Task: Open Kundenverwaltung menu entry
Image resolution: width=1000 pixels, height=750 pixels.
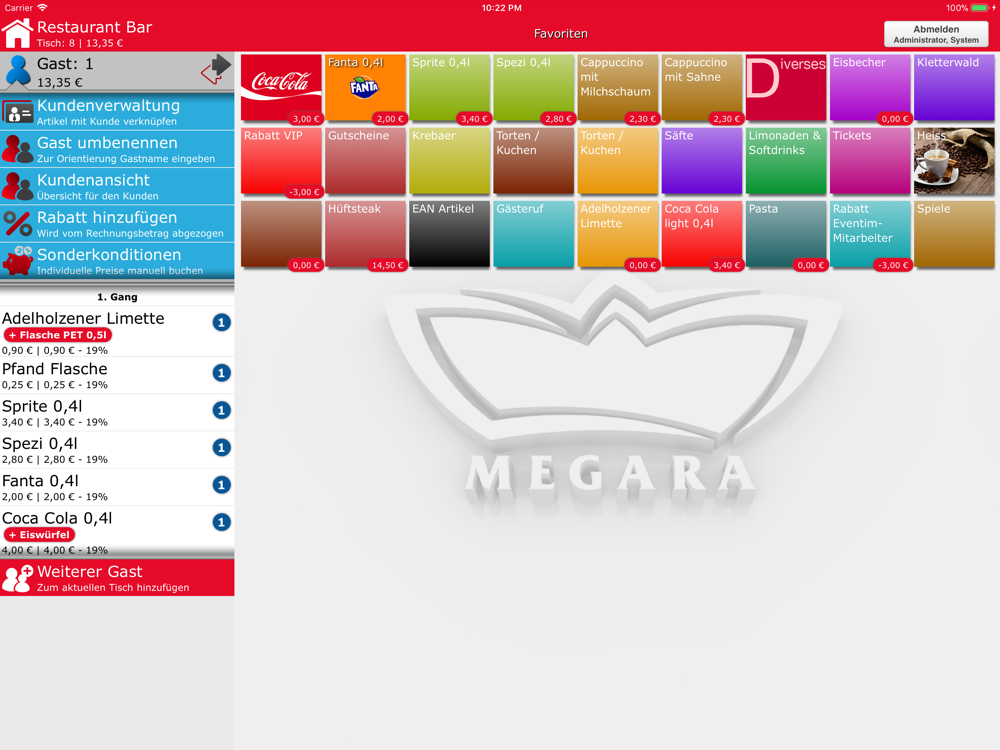Action: pyautogui.click(x=117, y=112)
